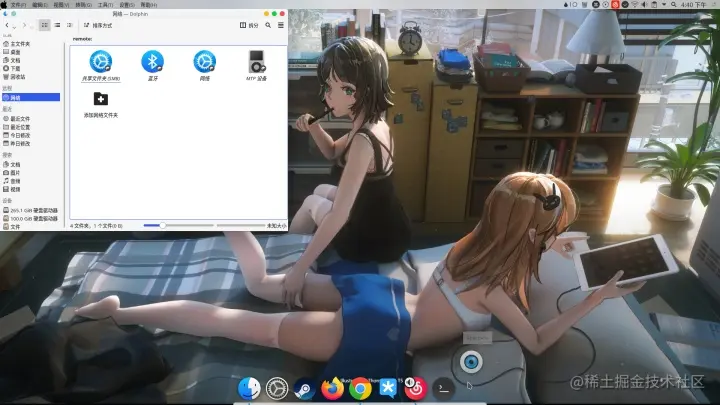Switch to details tree view mode
The height and width of the screenshot is (405, 720).
pos(70,25)
